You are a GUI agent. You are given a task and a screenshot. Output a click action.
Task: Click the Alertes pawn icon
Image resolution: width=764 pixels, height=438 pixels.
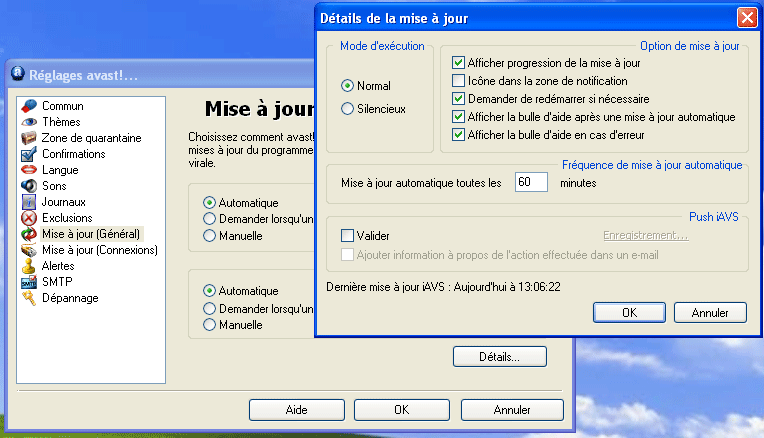tap(29, 266)
